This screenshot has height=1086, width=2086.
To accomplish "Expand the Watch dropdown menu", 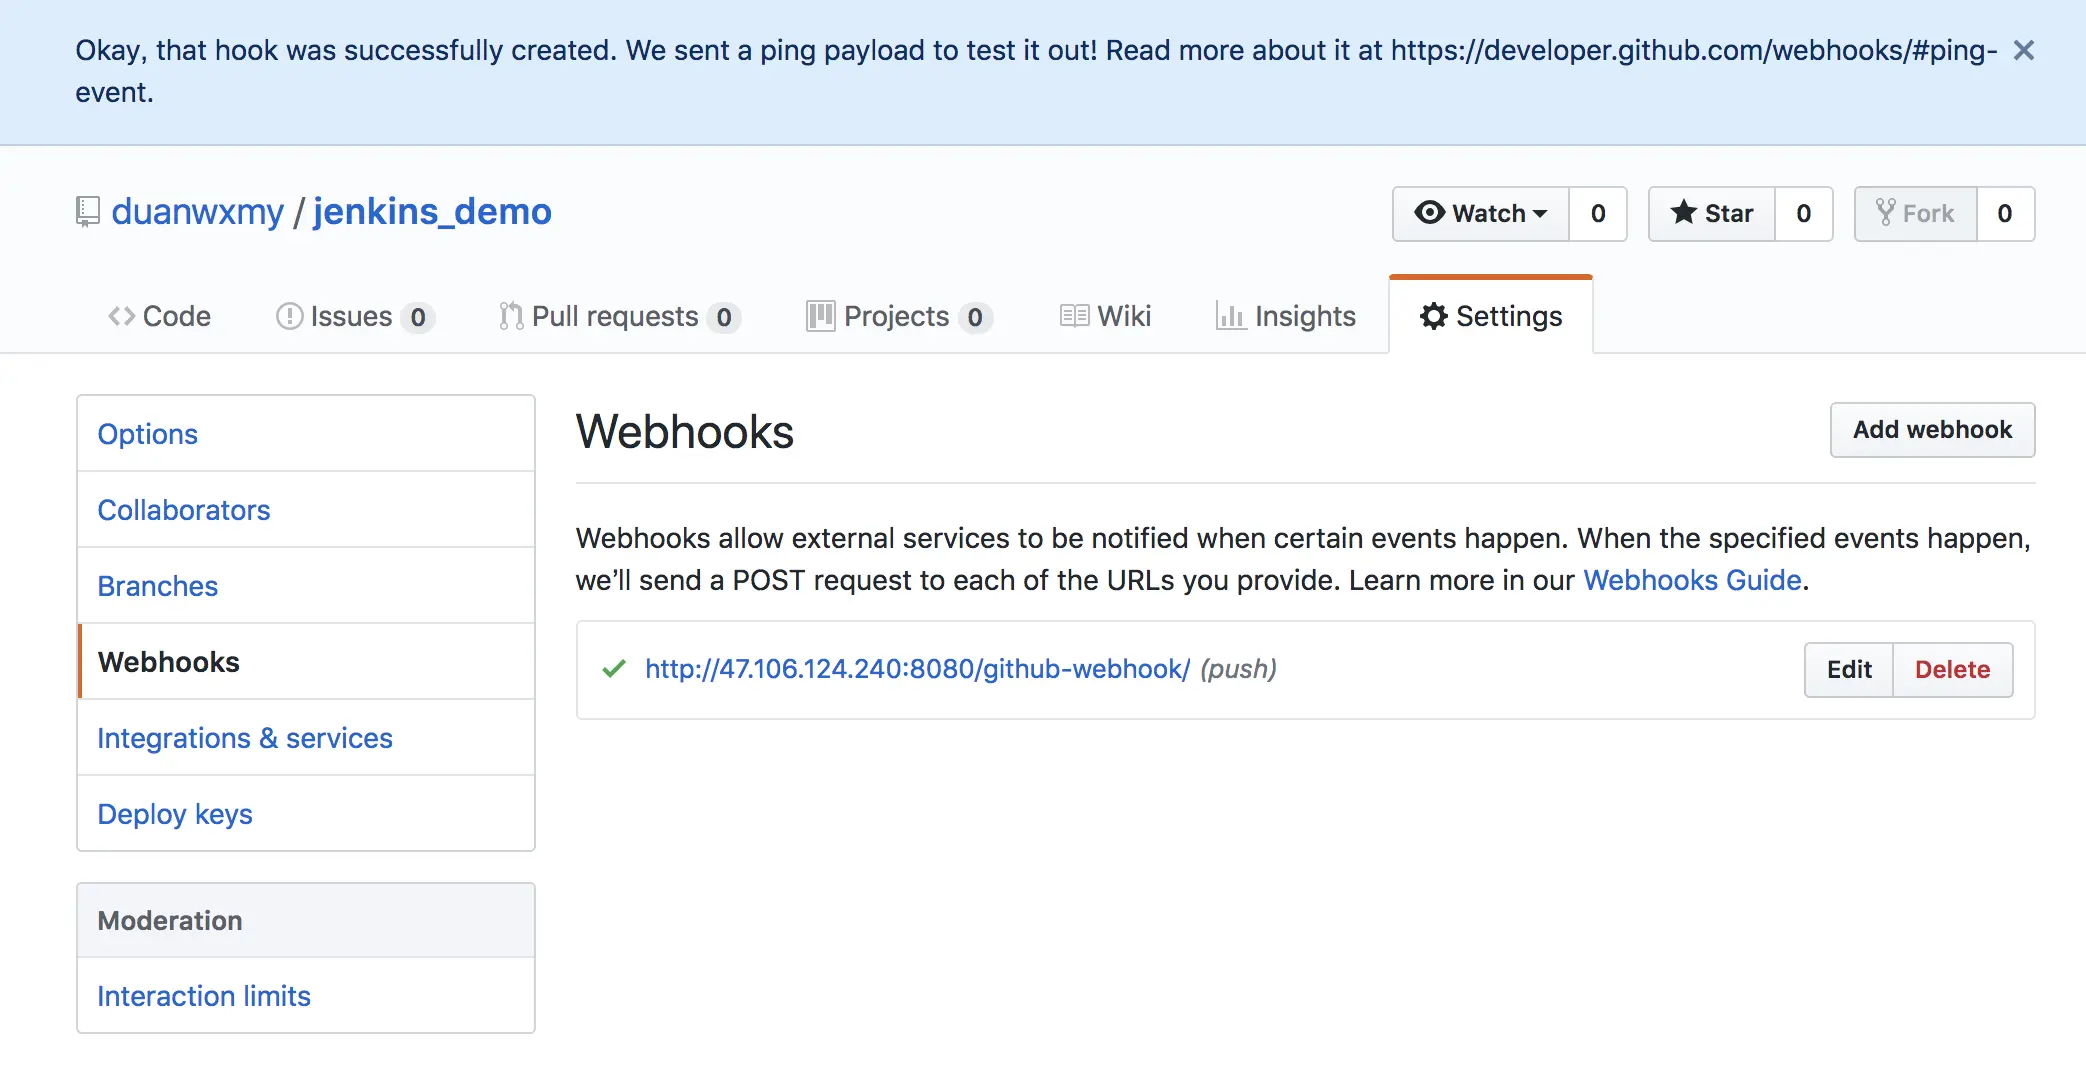I will (1480, 214).
